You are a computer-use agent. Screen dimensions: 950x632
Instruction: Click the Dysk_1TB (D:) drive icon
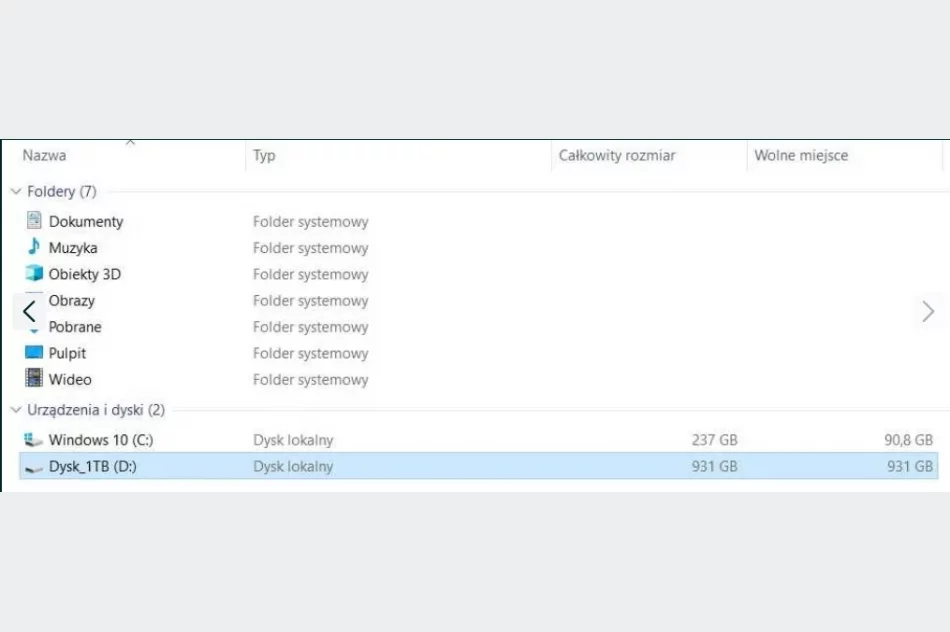(34, 467)
